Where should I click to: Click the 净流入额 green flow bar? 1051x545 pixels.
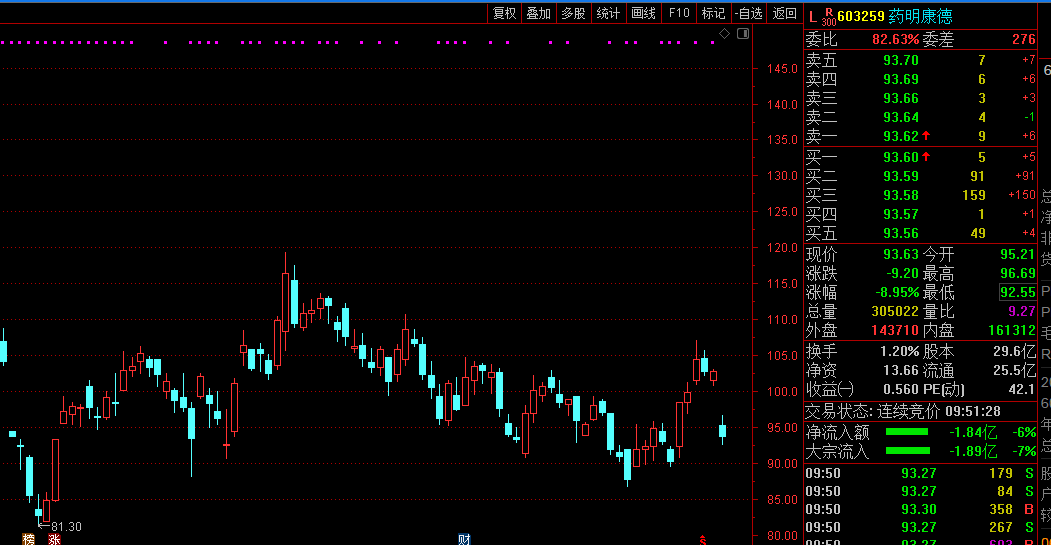click(907, 432)
